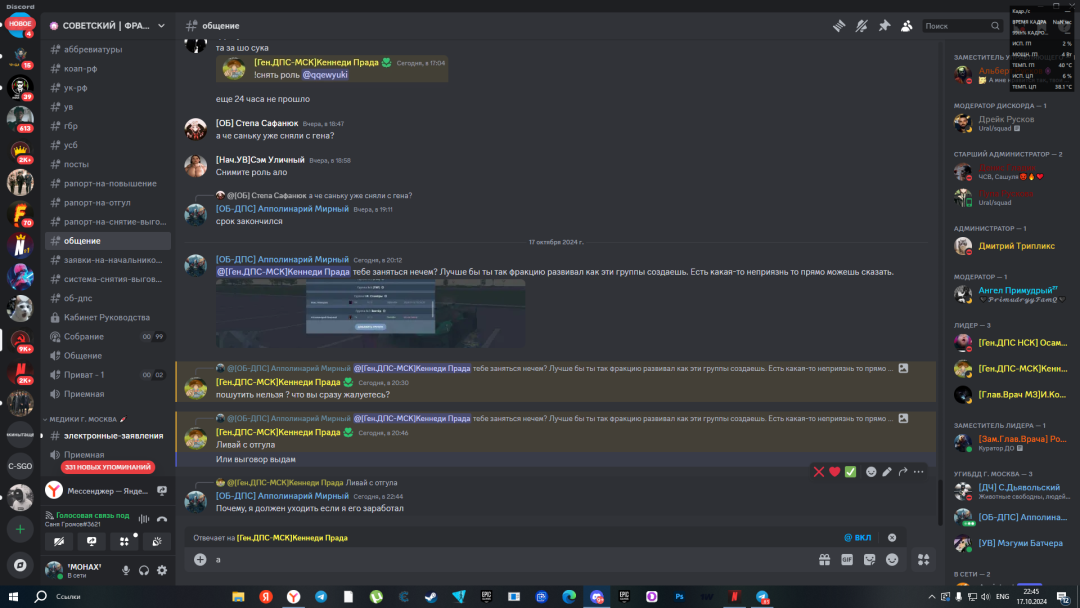Jump to '331 НОВЫХ УПОМИНАНИЙ' pill
Image resolution: width=1080 pixels, height=608 pixels.
[107, 467]
